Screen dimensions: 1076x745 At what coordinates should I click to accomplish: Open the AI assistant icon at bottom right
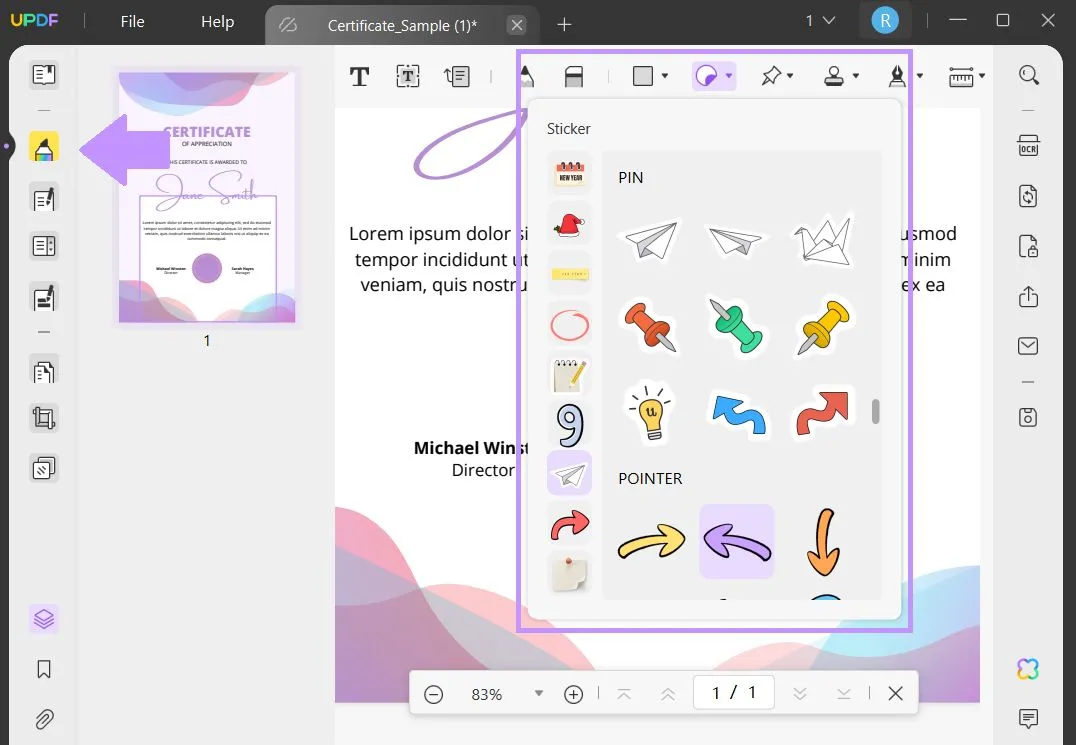click(x=1027, y=668)
